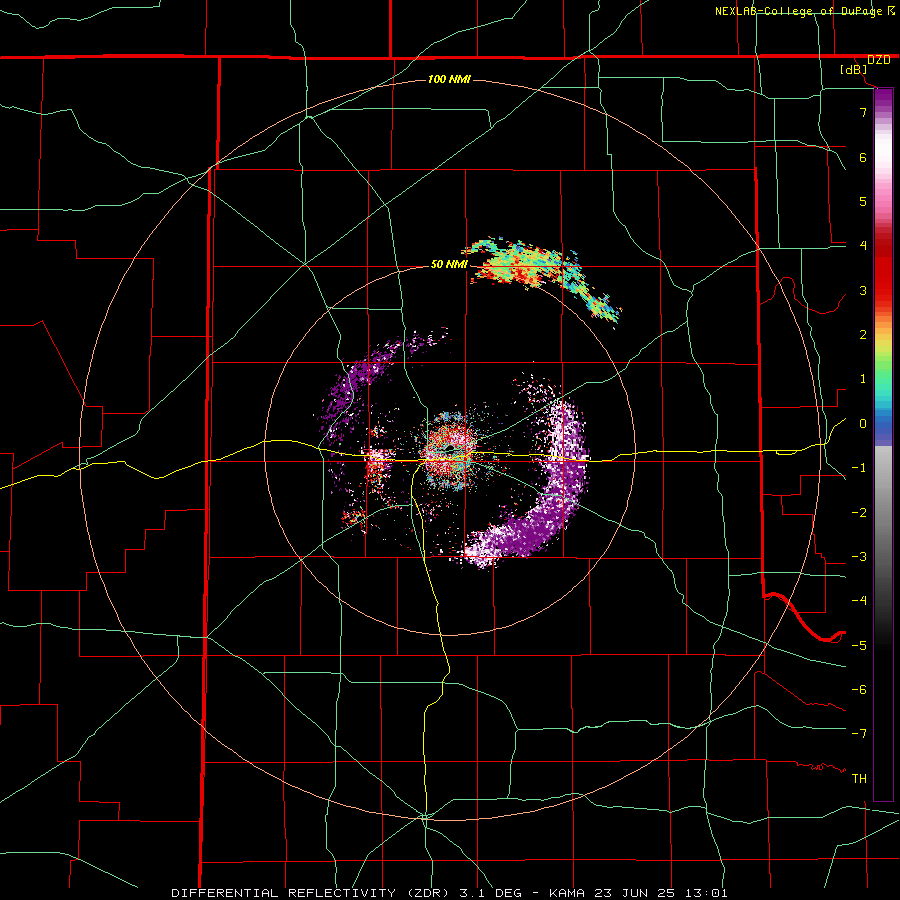
Task: Click the "[dB]" units label
Action: tap(854, 70)
